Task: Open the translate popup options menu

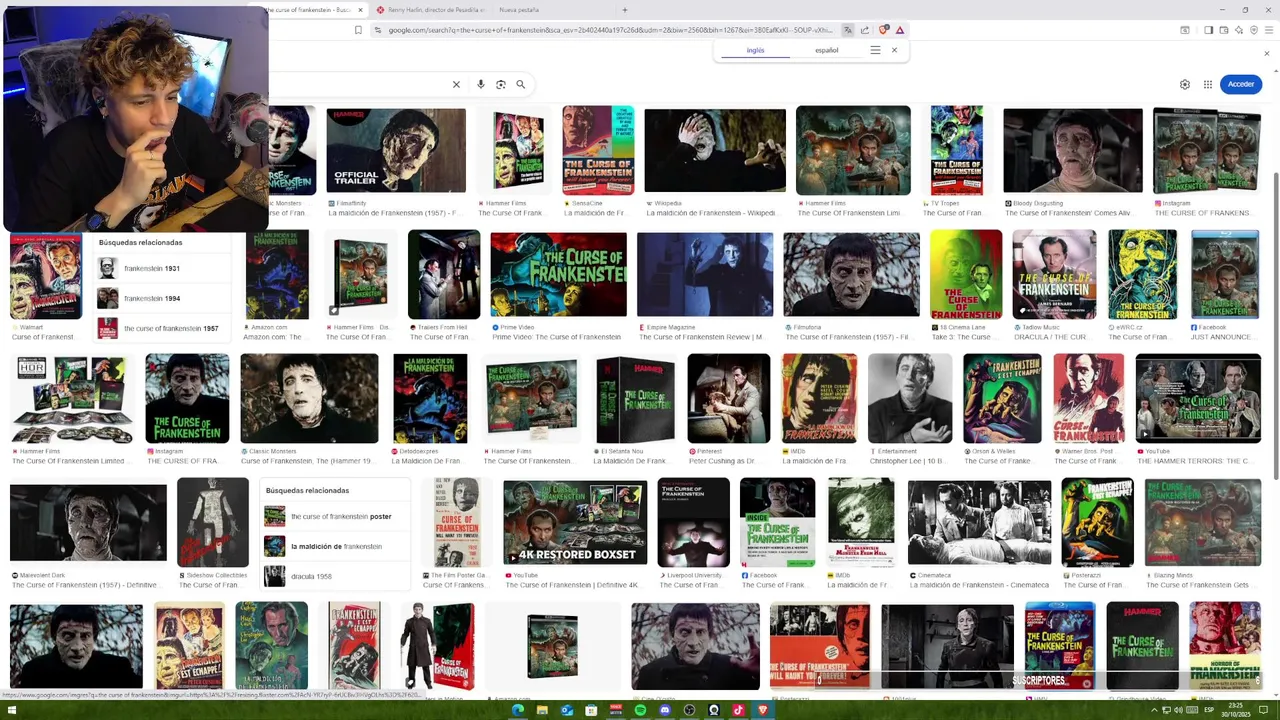Action: click(875, 50)
